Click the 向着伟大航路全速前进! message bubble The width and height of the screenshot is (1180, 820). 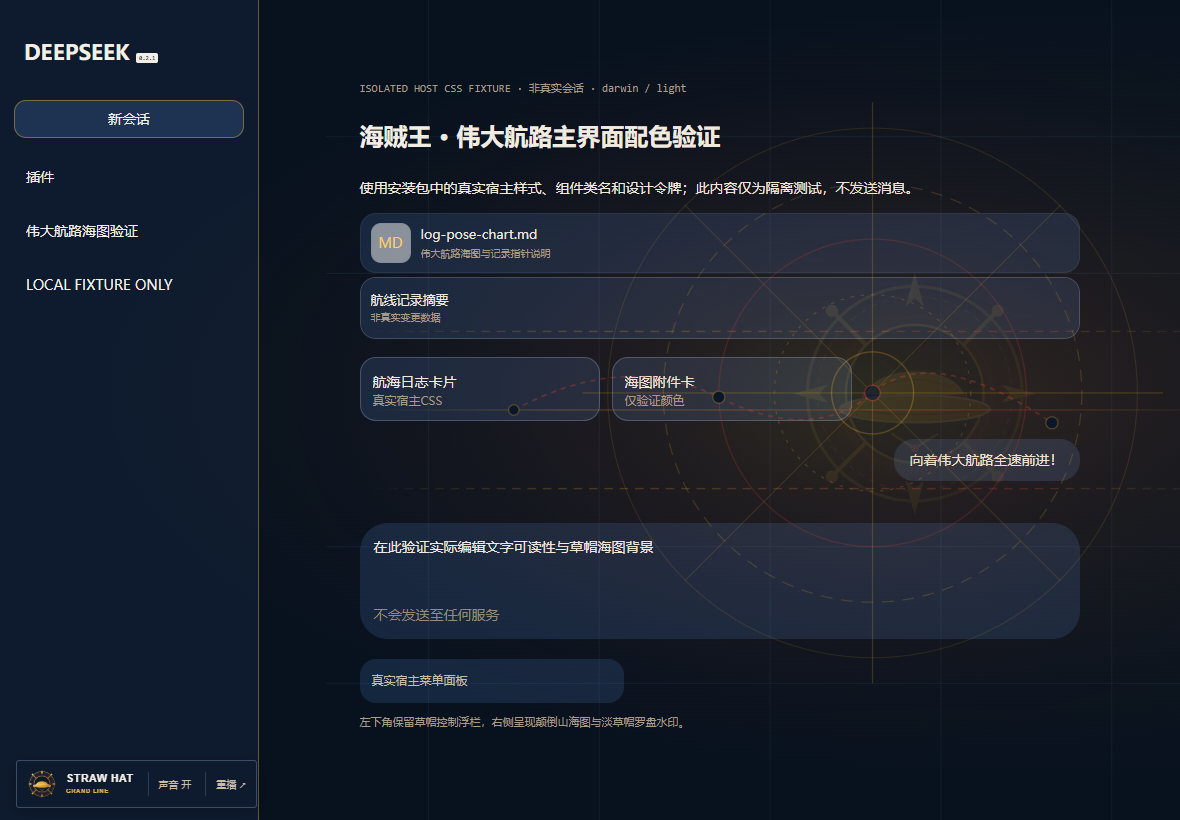[x=986, y=460]
